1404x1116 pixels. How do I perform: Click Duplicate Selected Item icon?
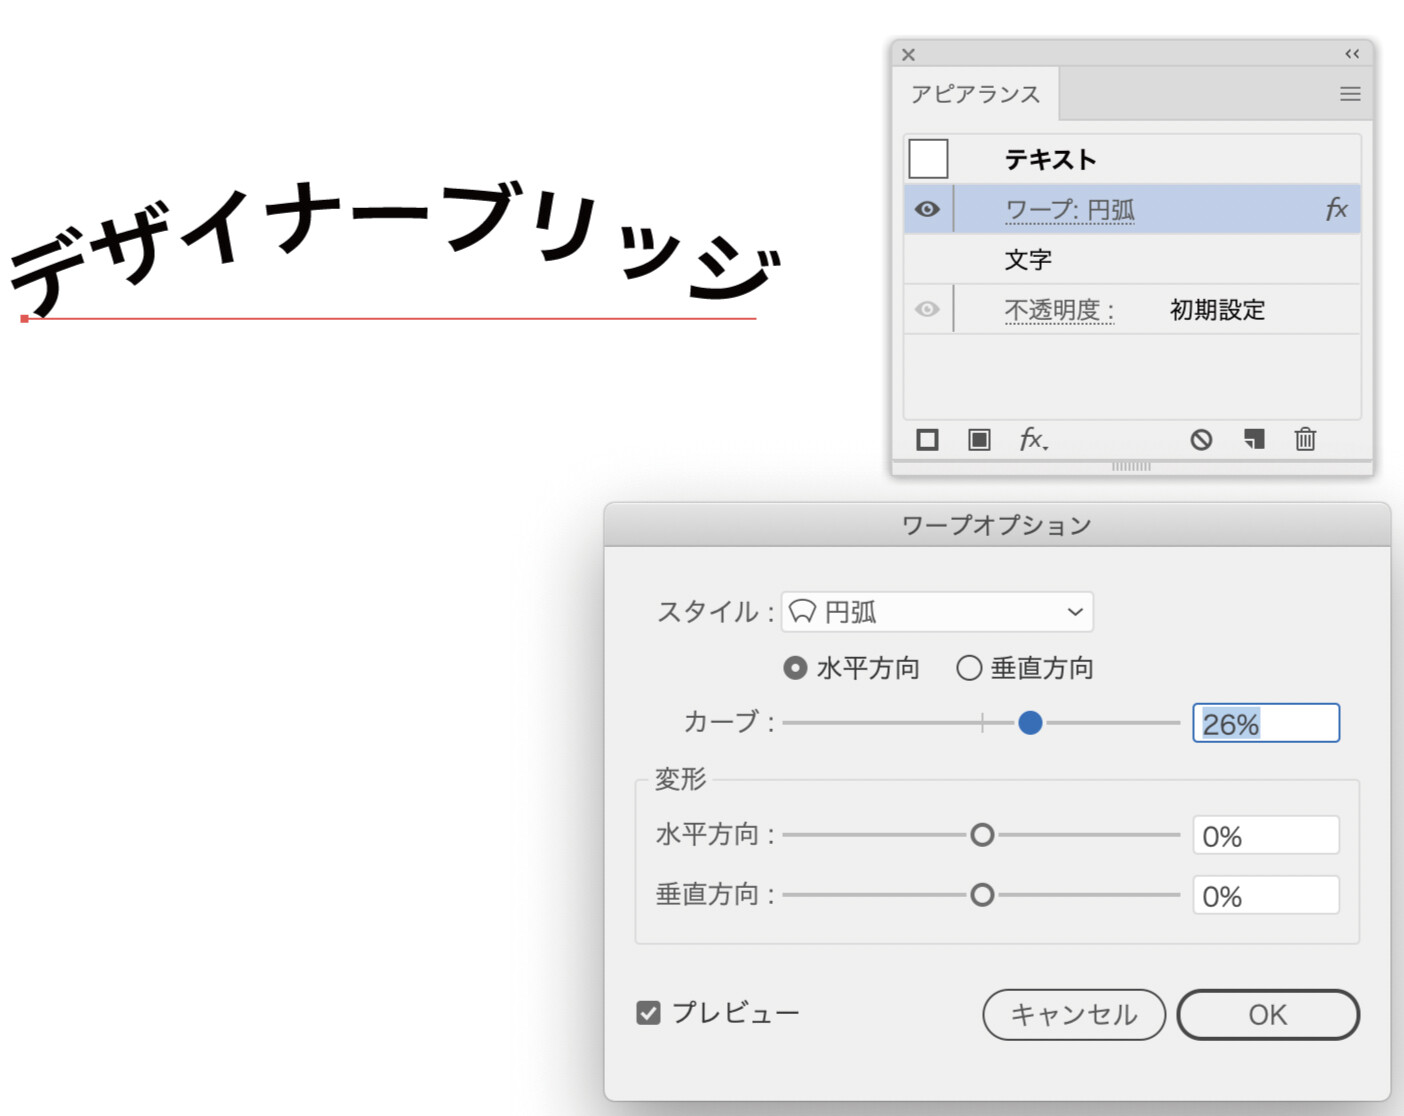(x=1254, y=440)
